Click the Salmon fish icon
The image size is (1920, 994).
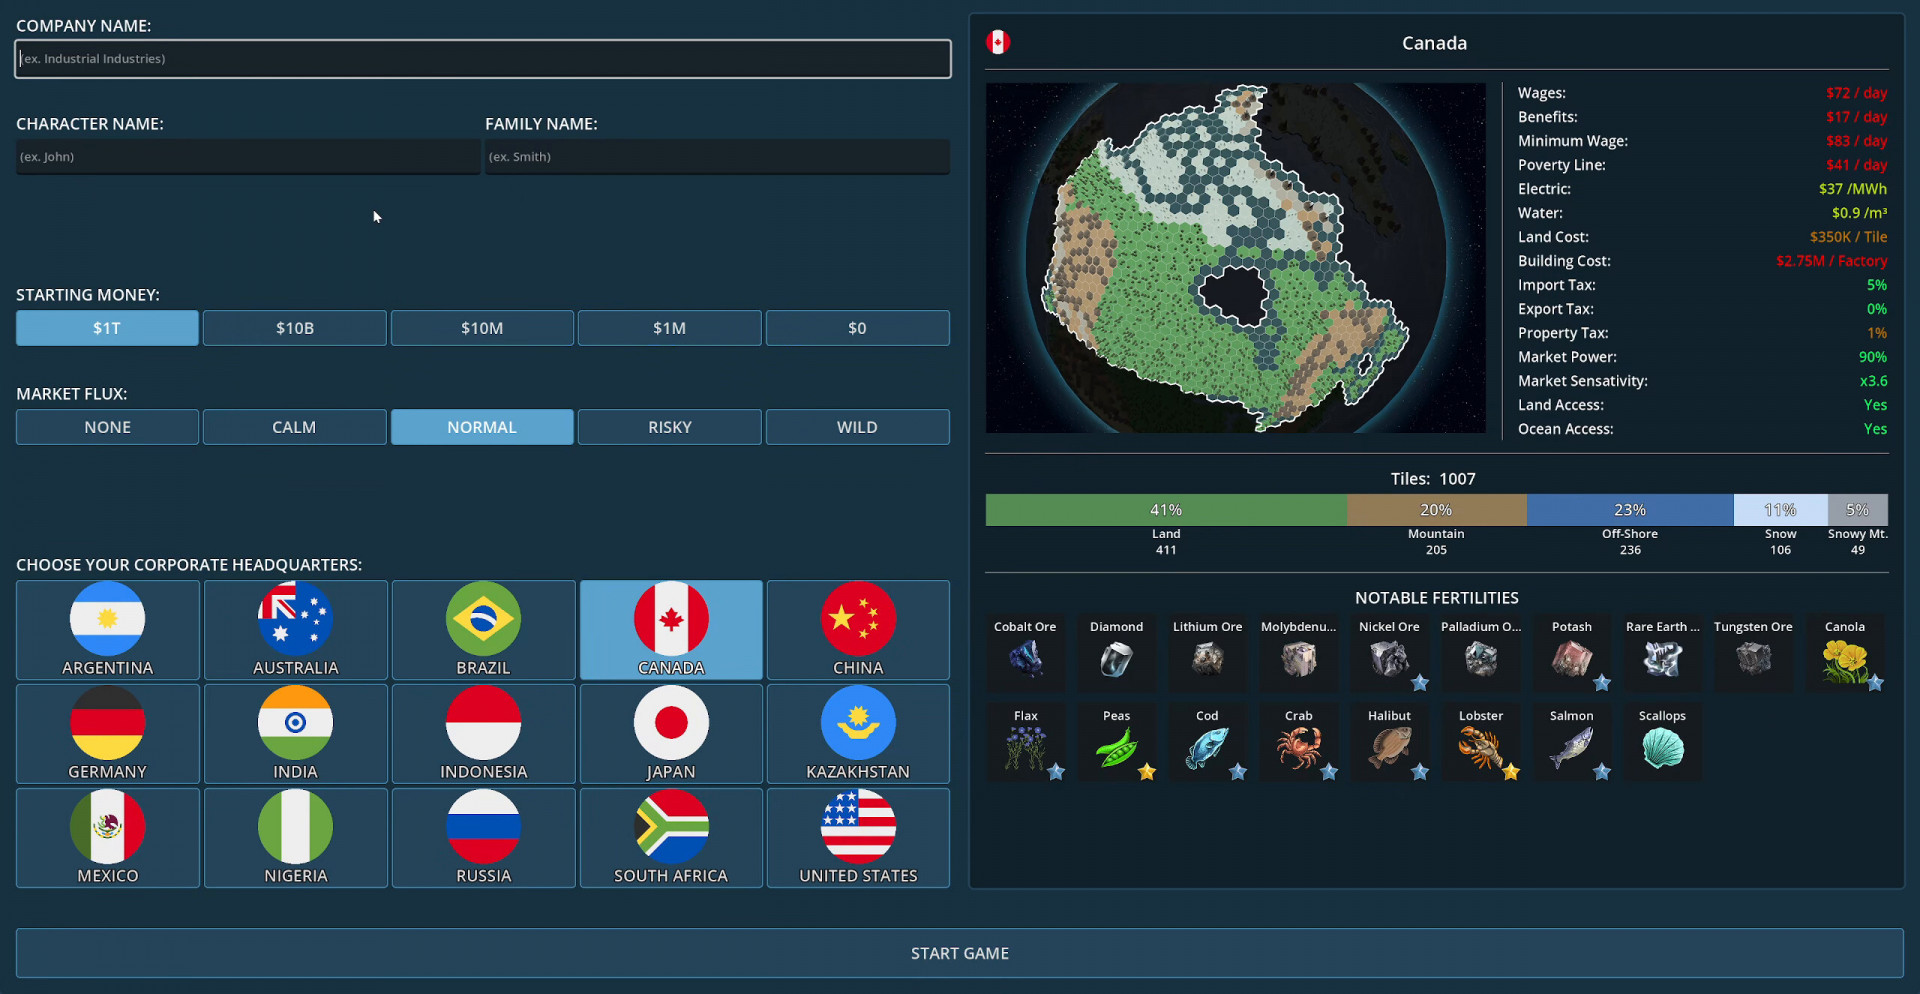1571,748
